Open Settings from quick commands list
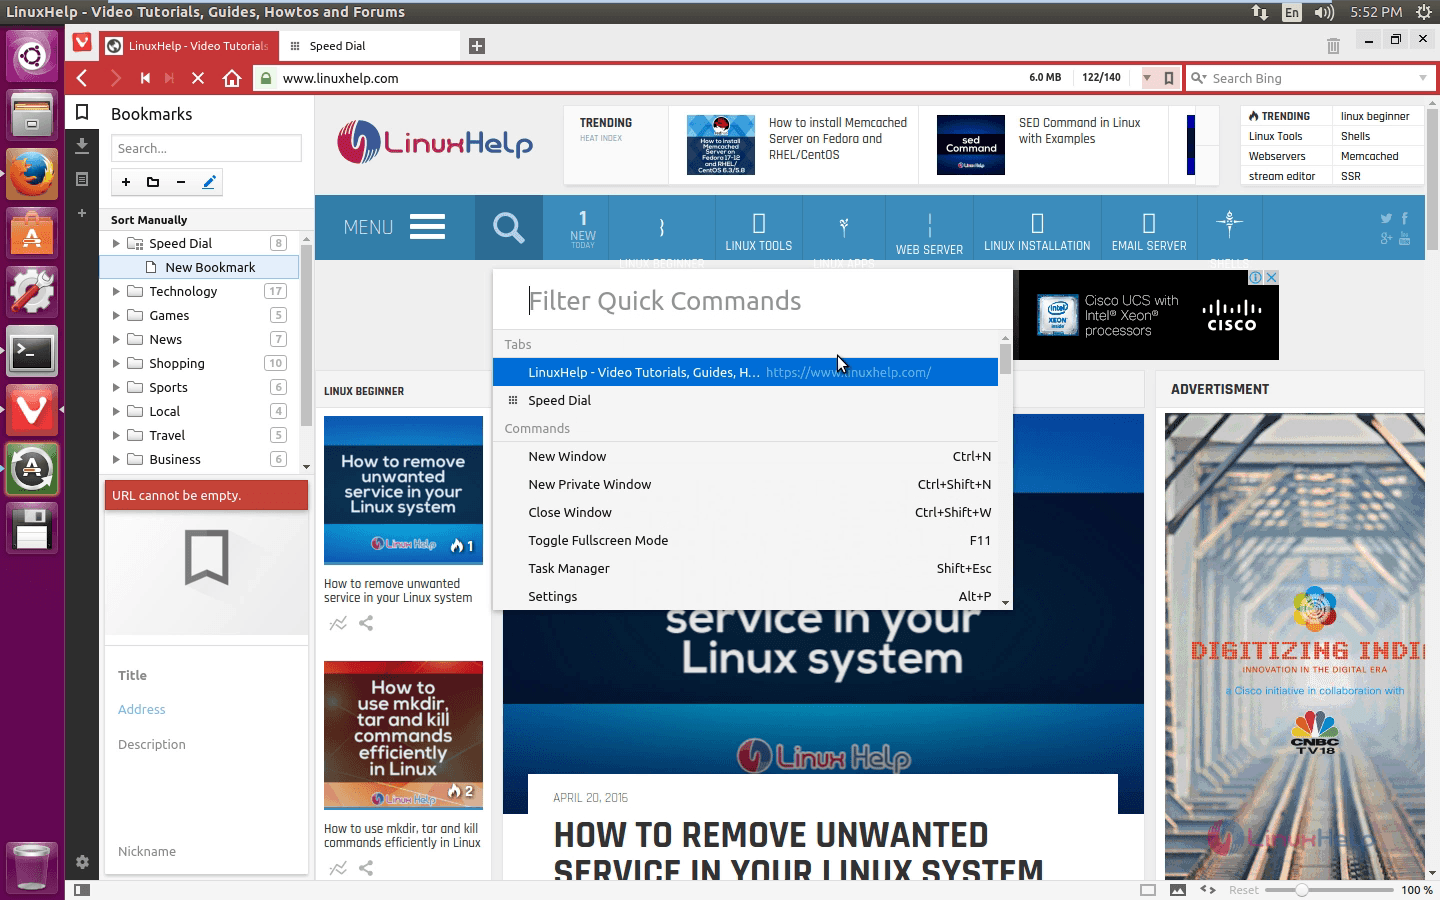 (745, 596)
